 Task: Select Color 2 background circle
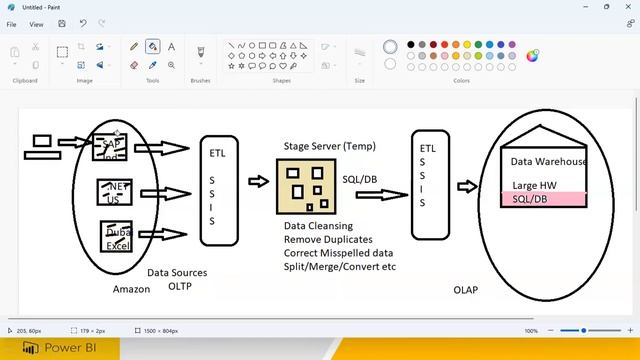tap(390, 64)
